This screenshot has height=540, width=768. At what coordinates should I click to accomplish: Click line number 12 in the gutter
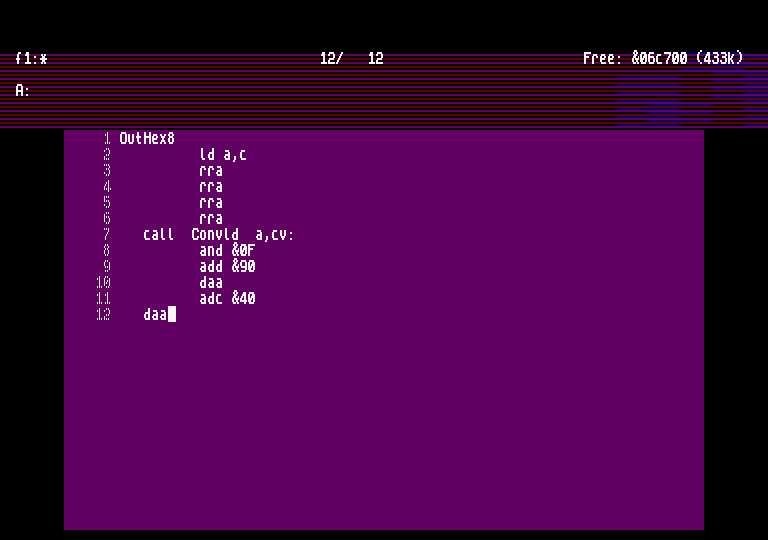pyautogui.click(x=103, y=315)
